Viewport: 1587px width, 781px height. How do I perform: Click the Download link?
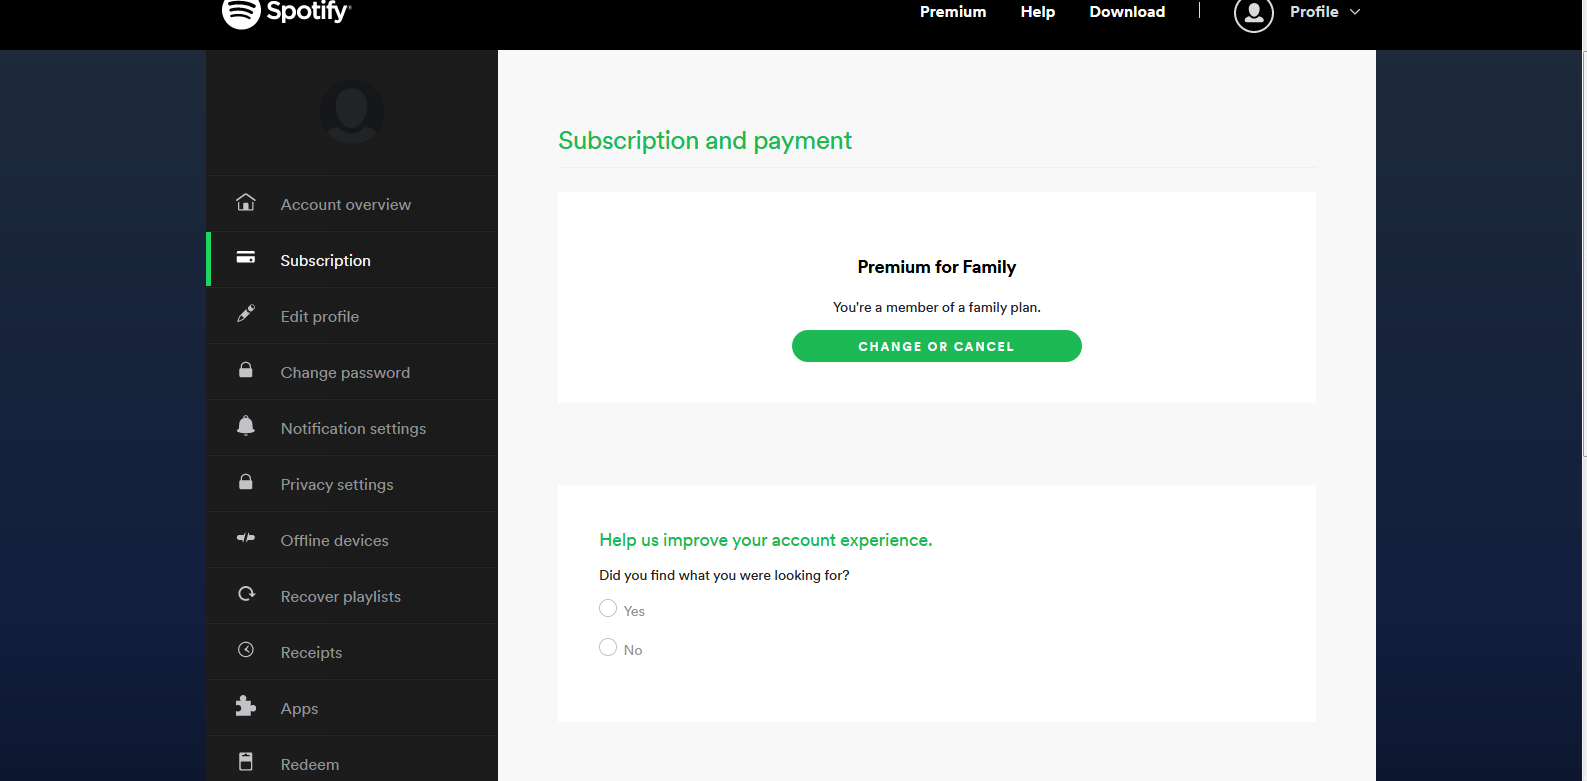tap(1127, 12)
